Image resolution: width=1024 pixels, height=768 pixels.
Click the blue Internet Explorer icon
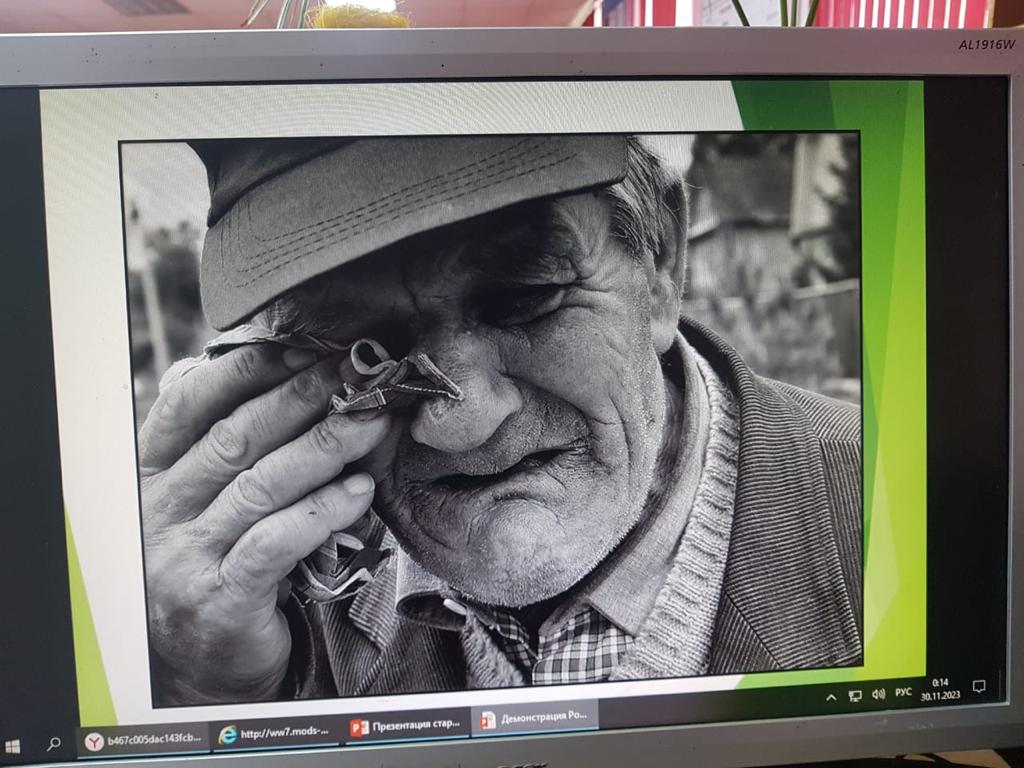228,735
